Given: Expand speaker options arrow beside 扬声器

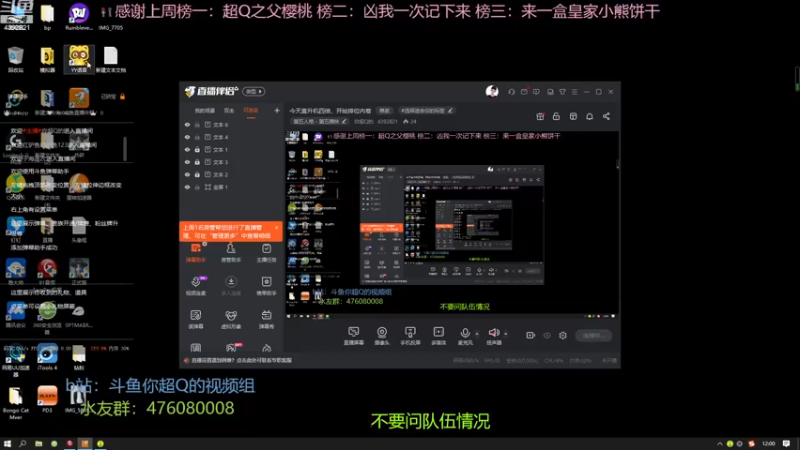Looking at the screenshot, I should click(x=506, y=334).
